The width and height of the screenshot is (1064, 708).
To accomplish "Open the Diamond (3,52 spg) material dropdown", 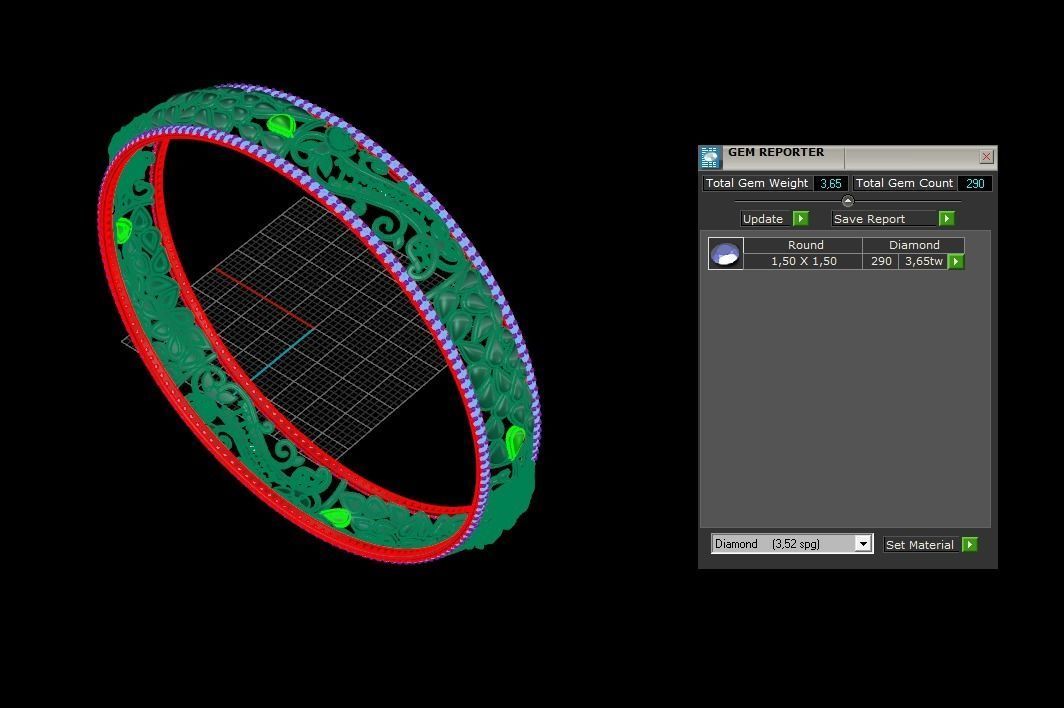I will coord(792,544).
